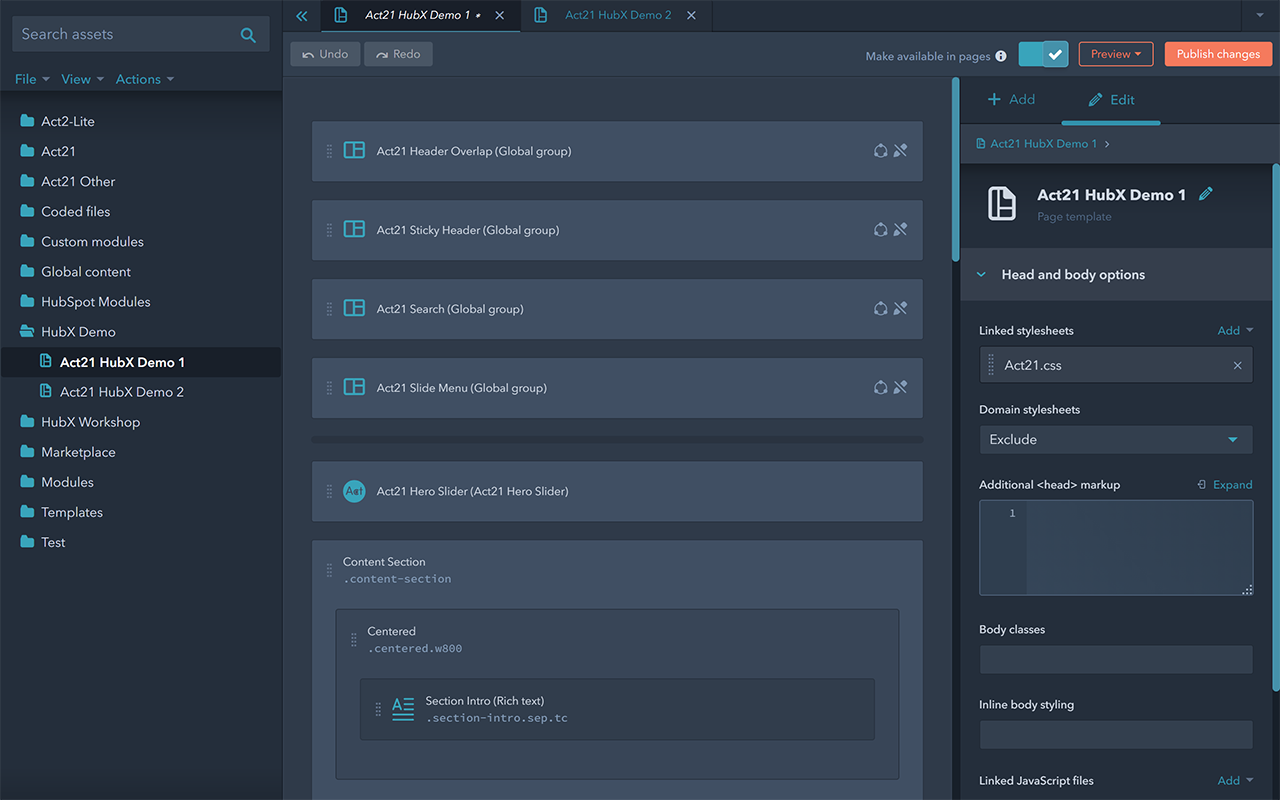Click the Undo button
Screen dimensions: 1280x800
point(325,54)
